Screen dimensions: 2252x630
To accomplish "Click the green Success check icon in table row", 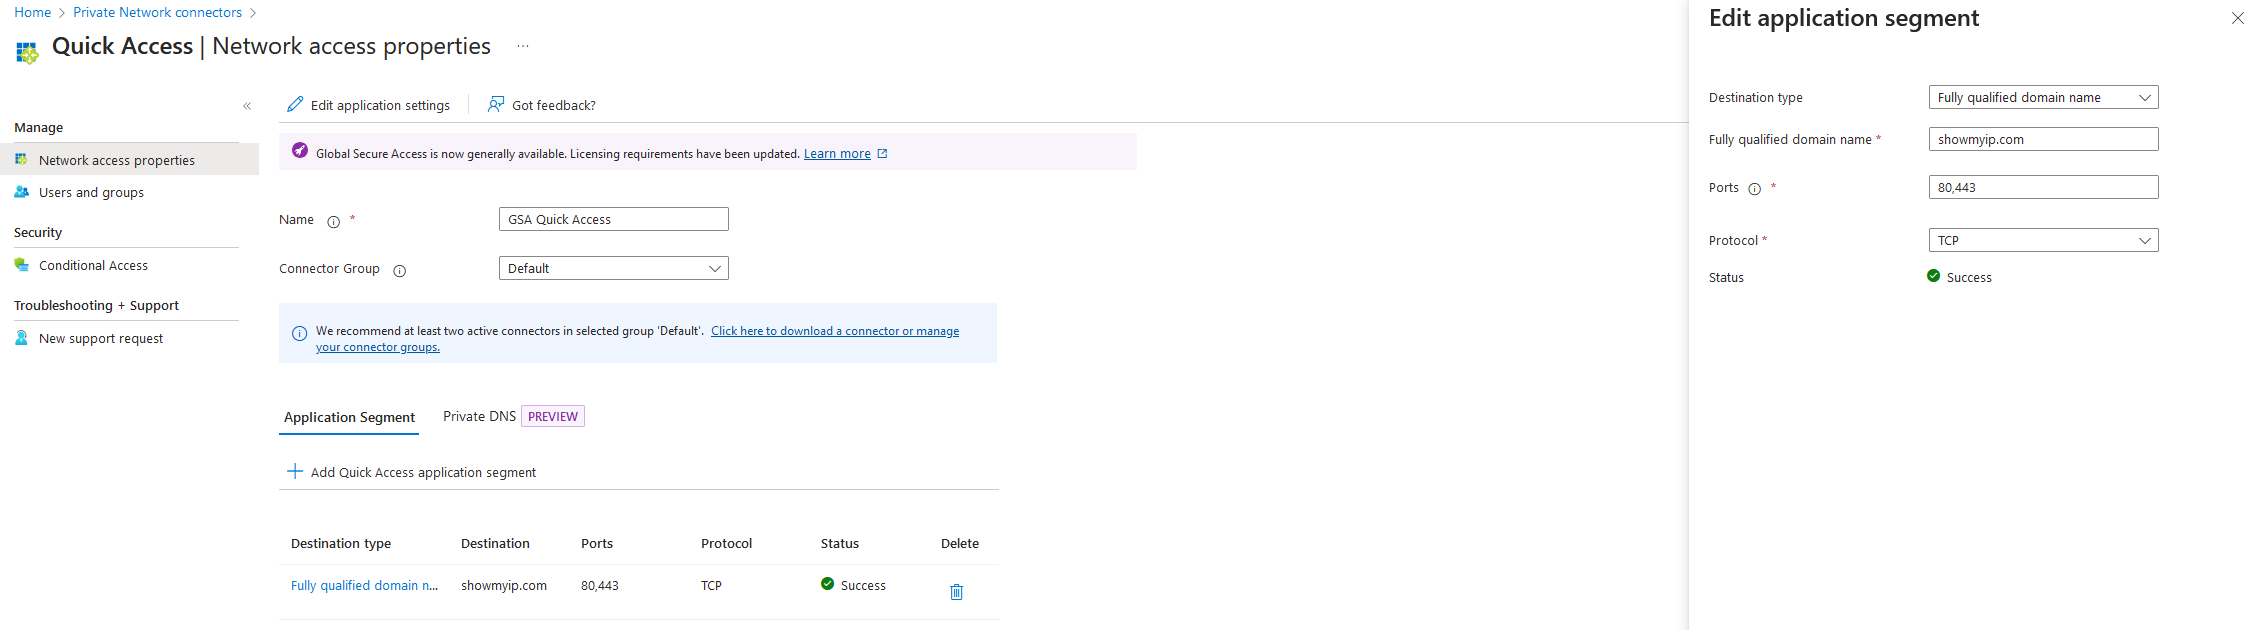I will [827, 584].
